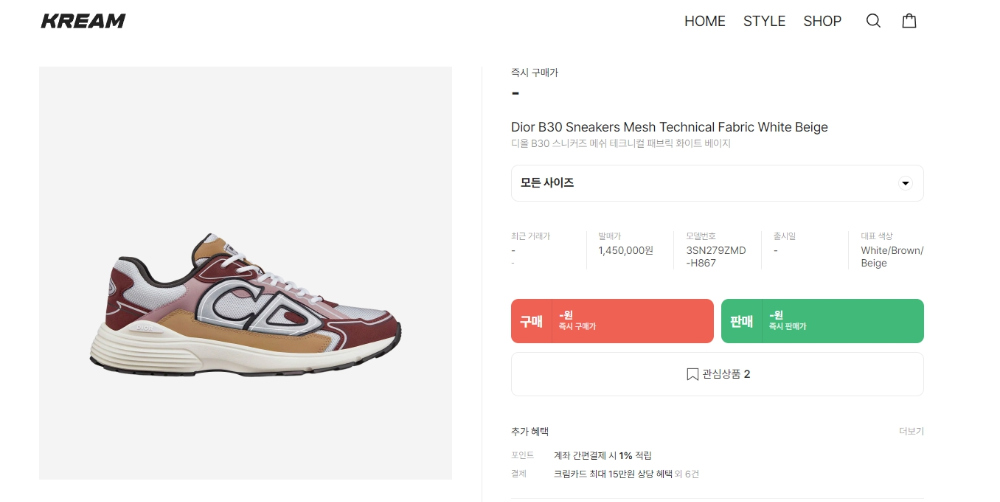The width and height of the screenshot is (1000, 502).
Task: Open the 외 6건 payment benefits link
Action: coord(685,474)
